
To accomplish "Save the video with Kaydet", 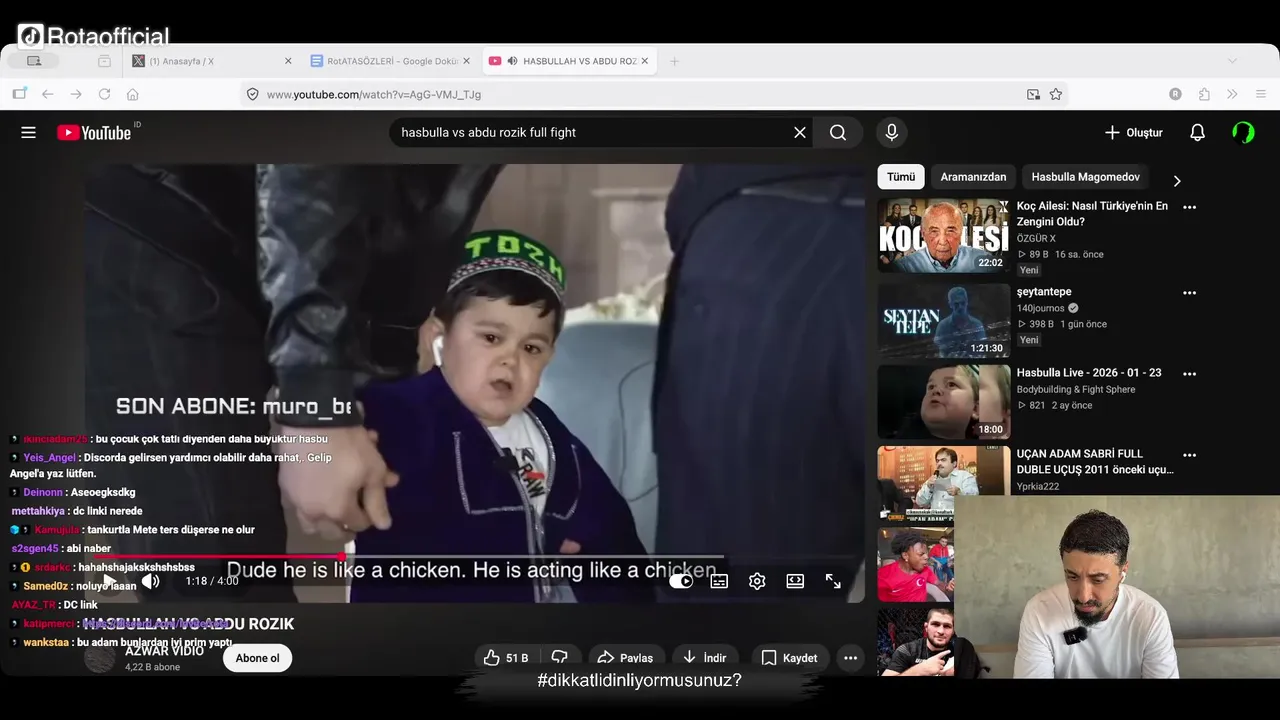I will tap(789, 658).
